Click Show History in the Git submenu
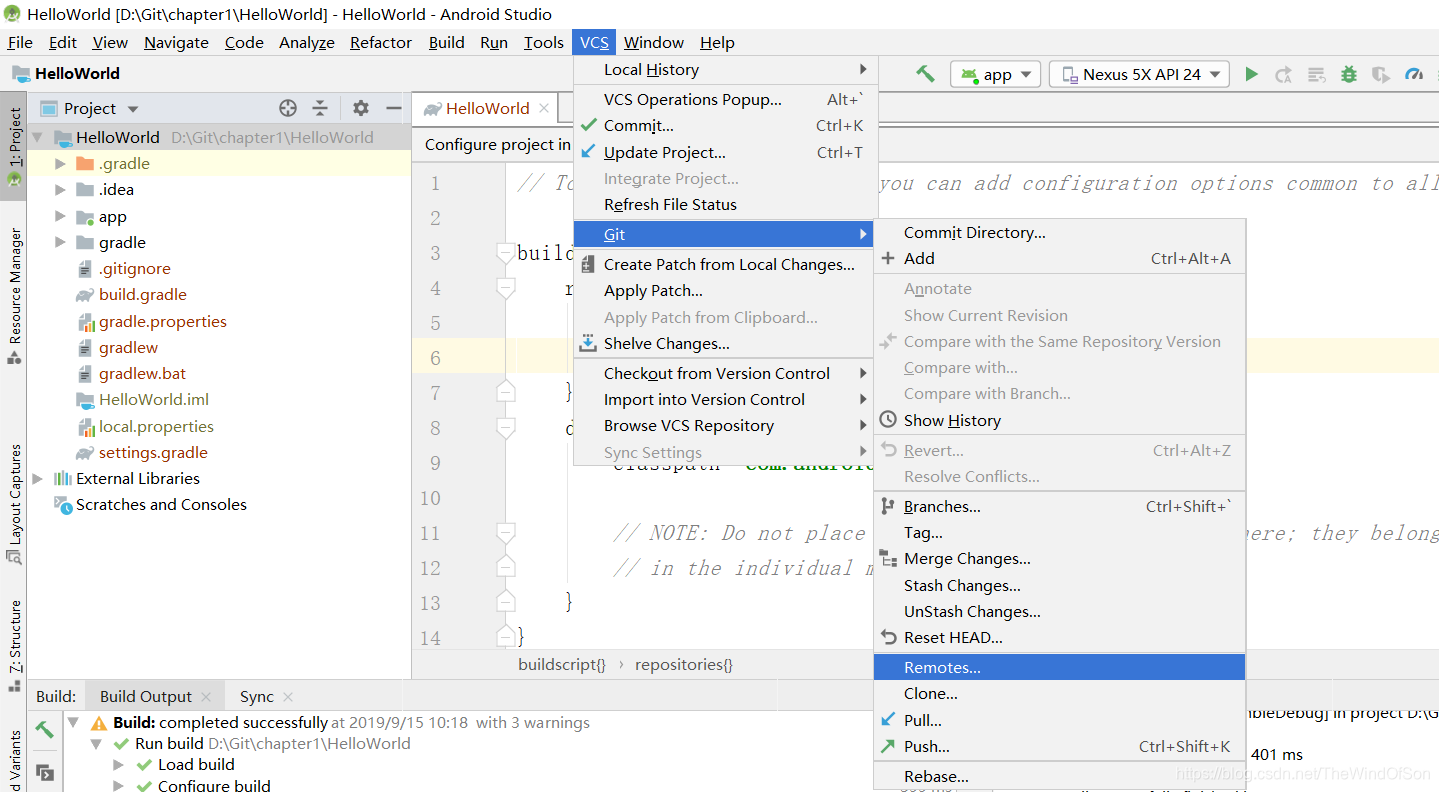The width and height of the screenshot is (1439, 792). coord(1059,421)
